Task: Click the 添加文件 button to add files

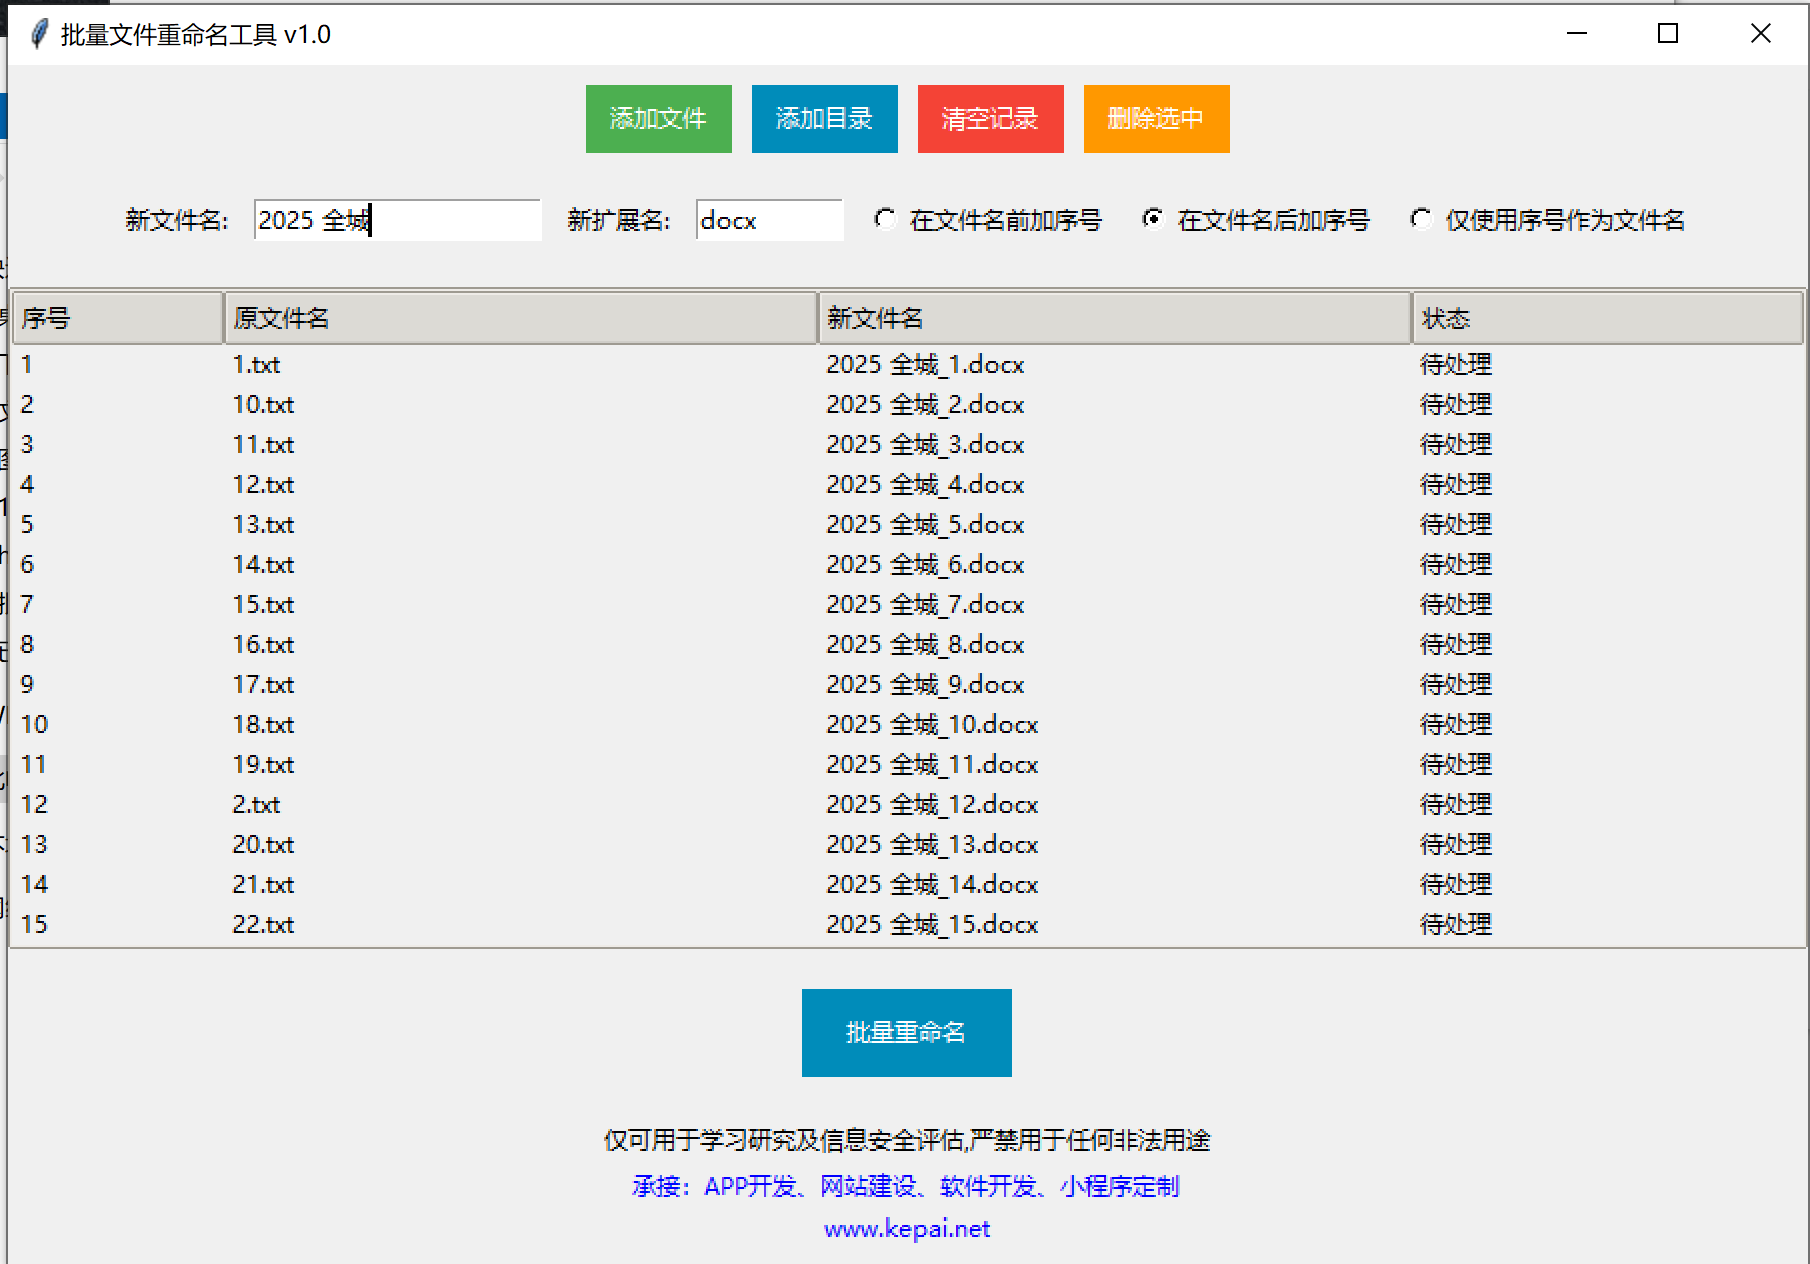Action: coord(658,118)
